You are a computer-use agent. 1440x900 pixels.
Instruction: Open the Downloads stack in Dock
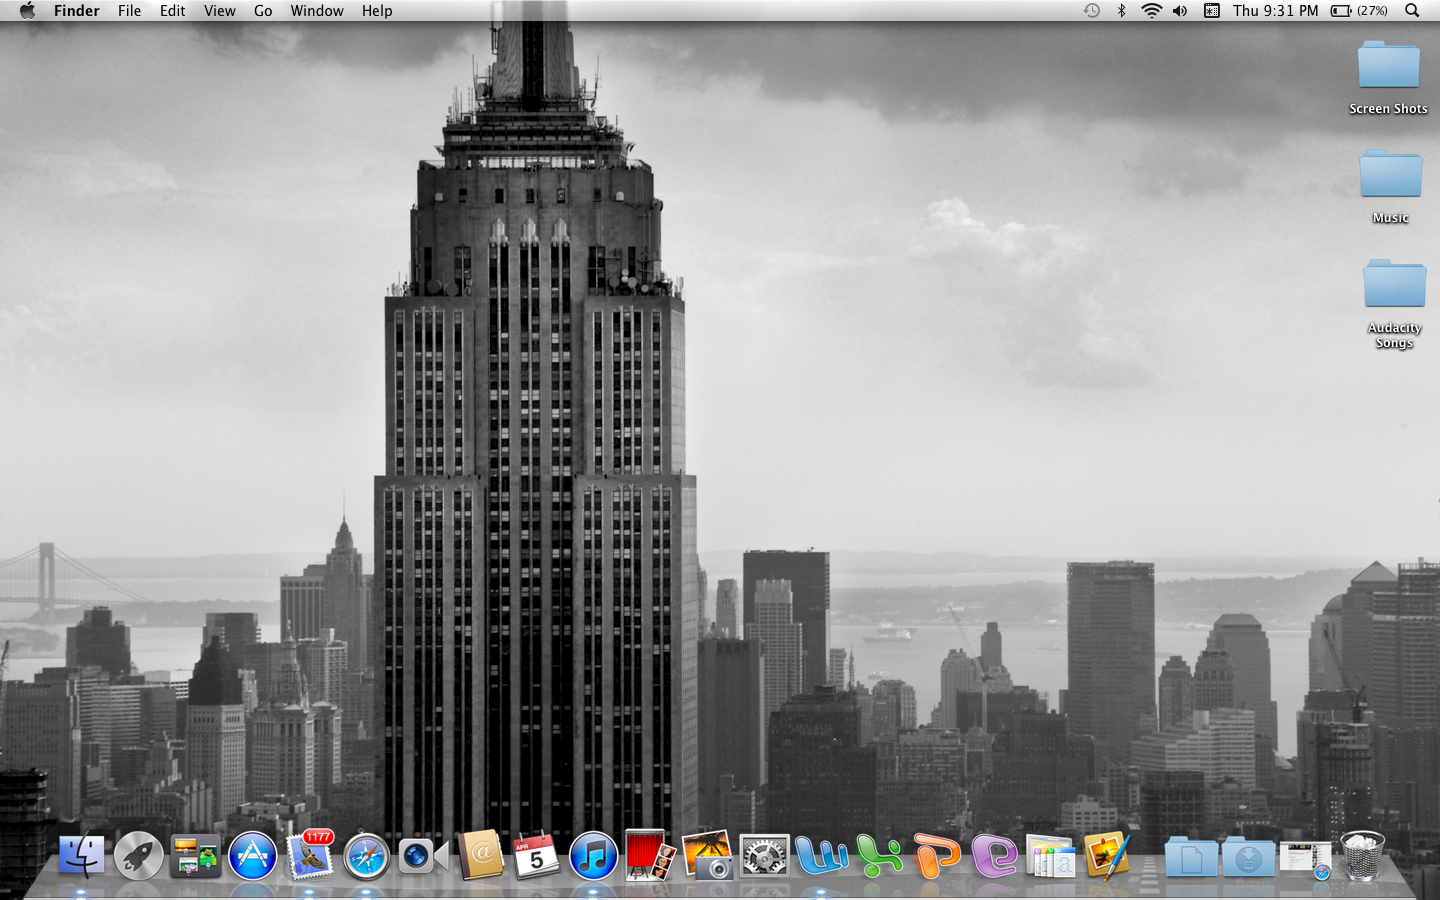point(1248,857)
